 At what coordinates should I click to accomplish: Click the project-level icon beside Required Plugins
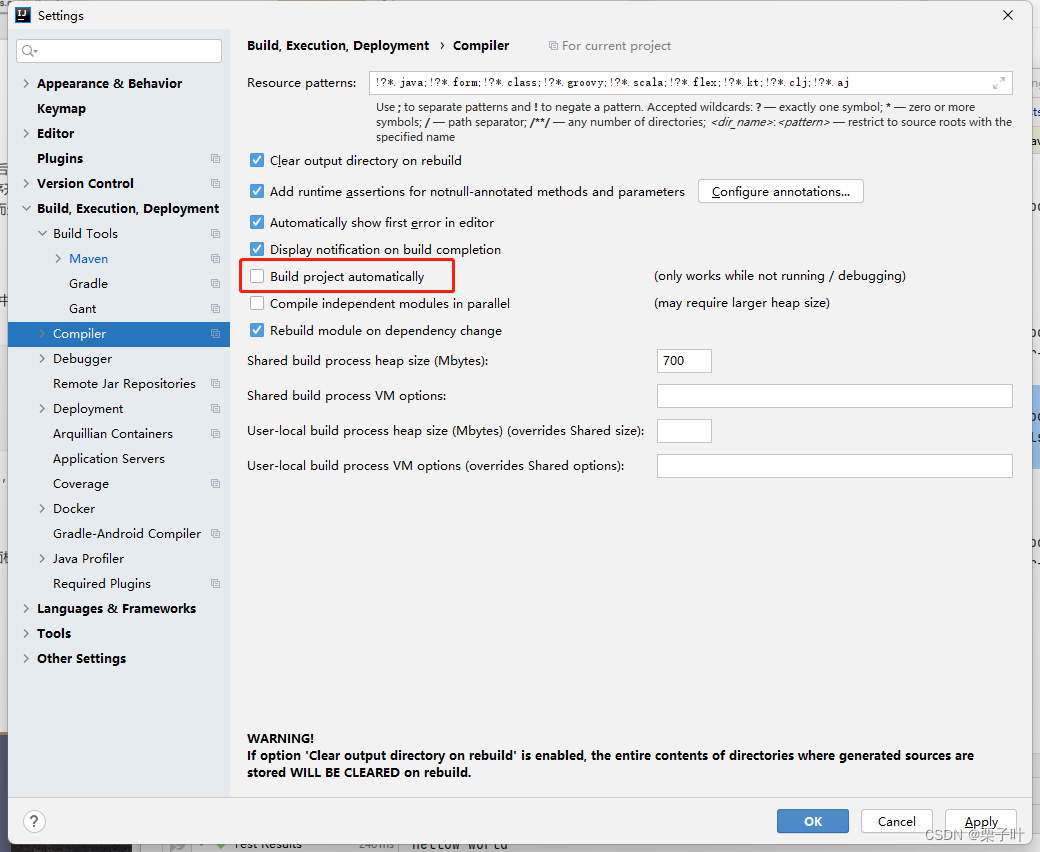click(216, 583)
